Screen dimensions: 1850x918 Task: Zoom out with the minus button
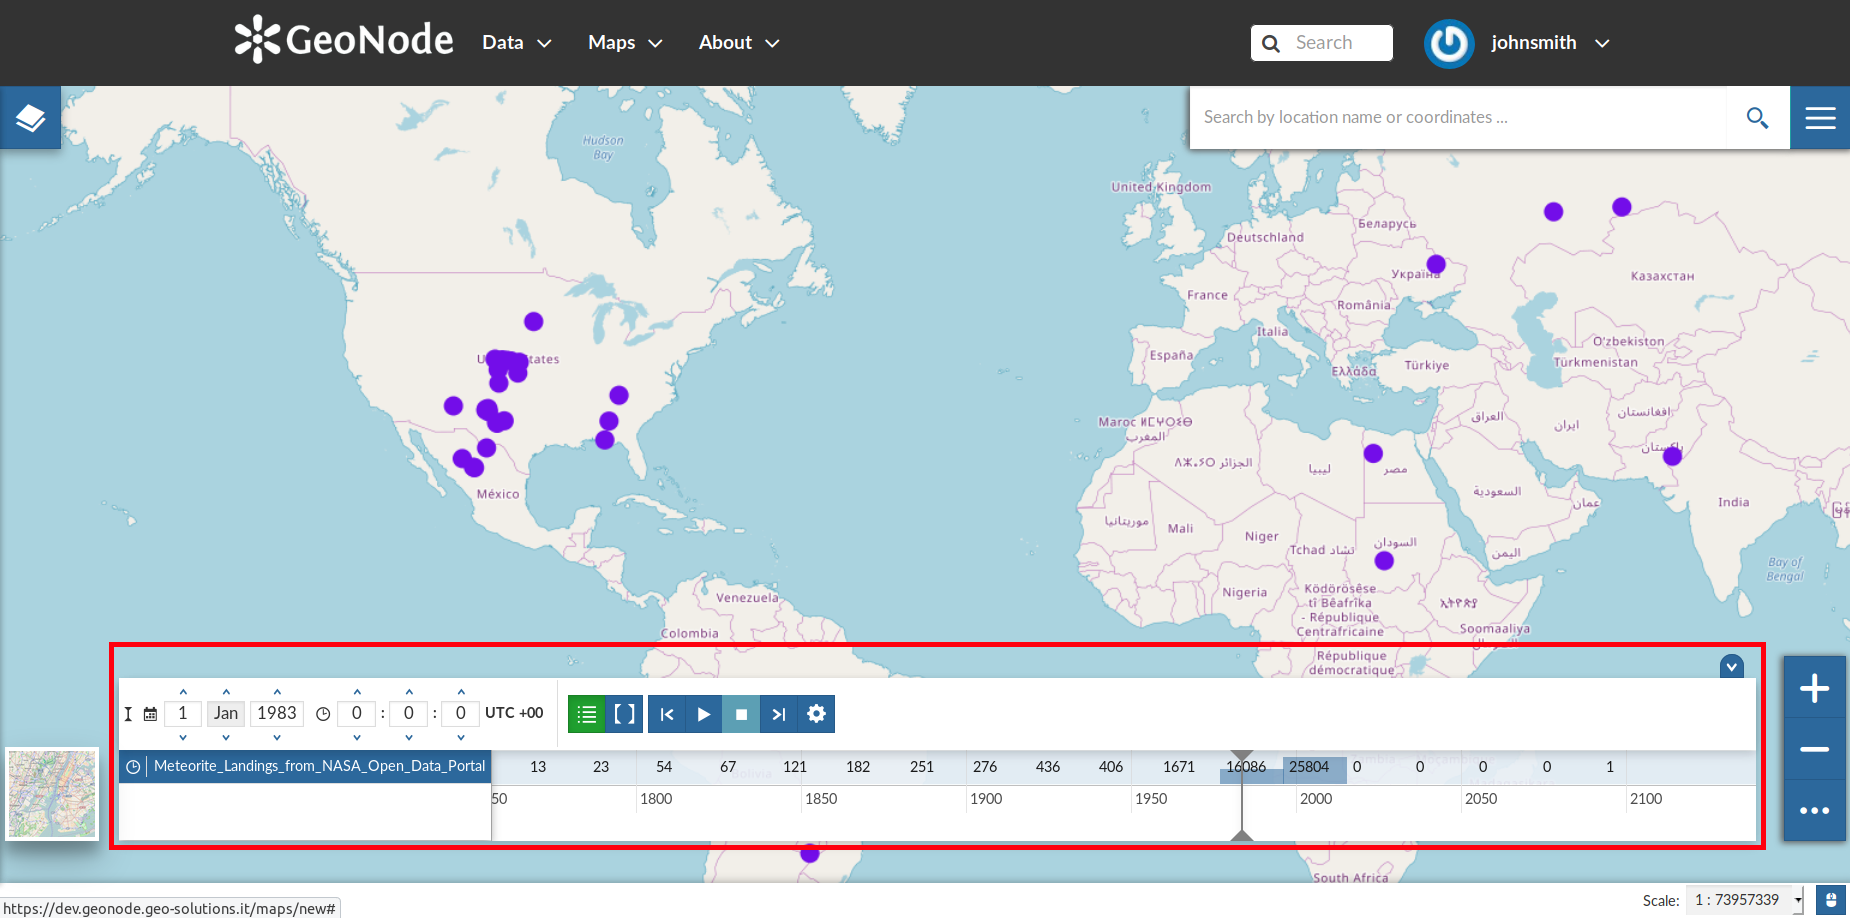click(x=1814, y=749)
